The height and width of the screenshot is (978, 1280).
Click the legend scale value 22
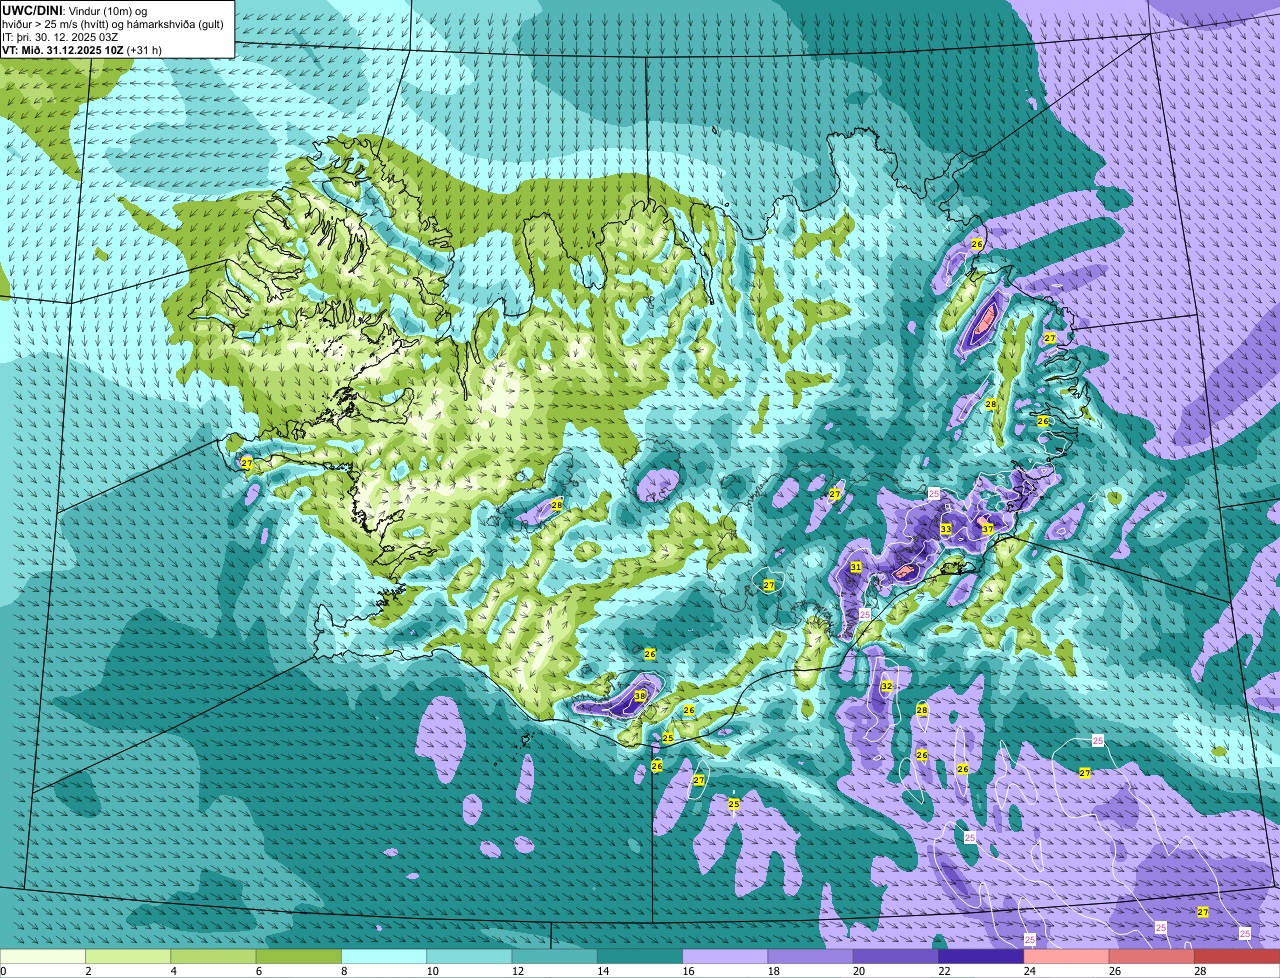[943, 971]
